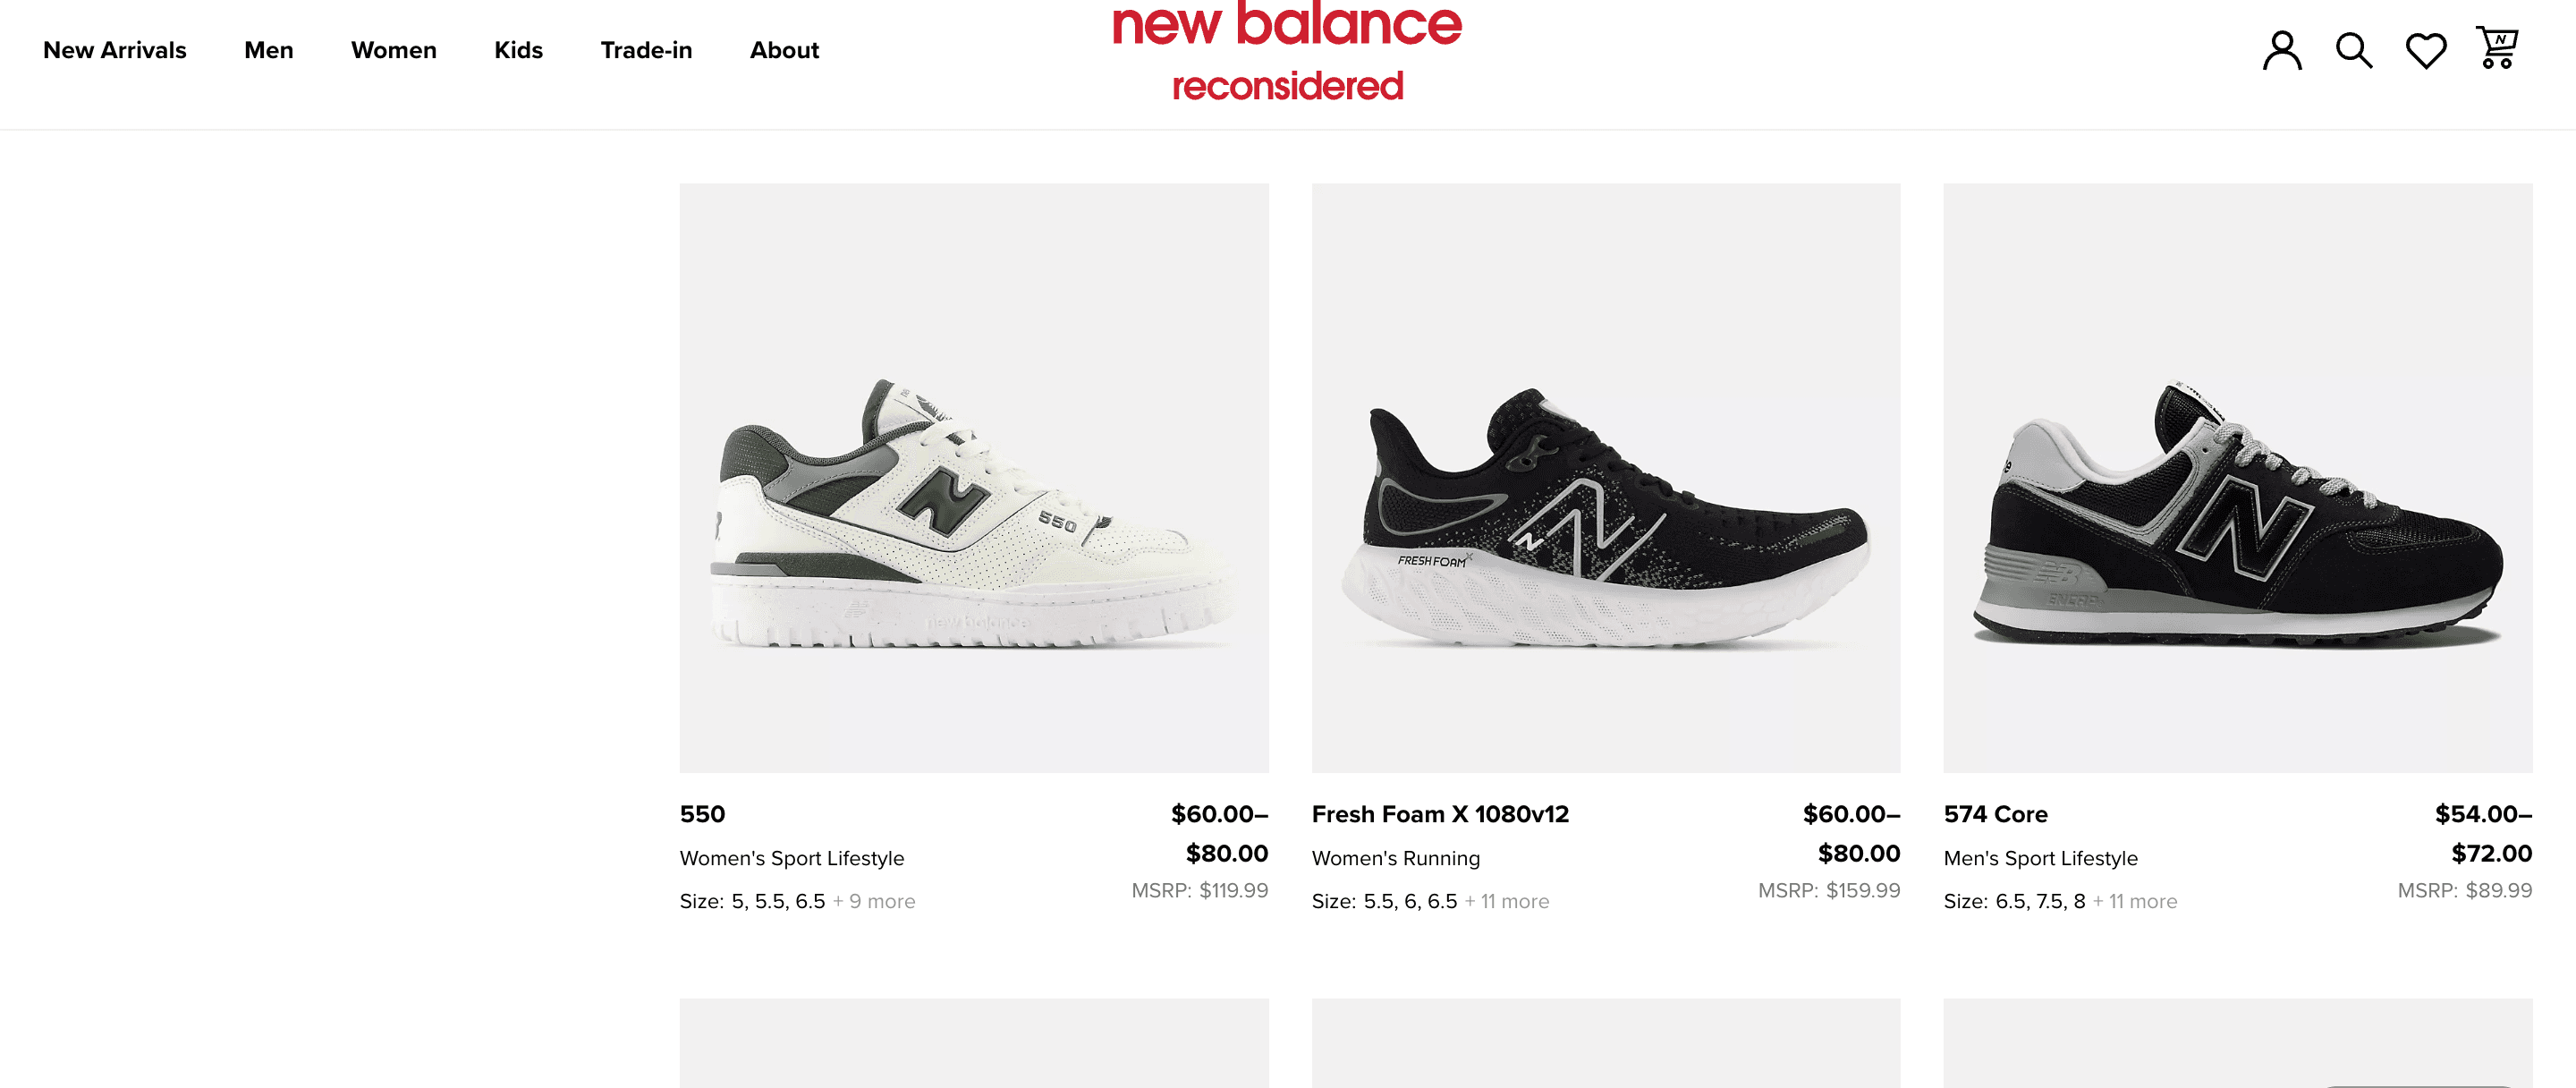Open the About menu item

coord(784,50)
